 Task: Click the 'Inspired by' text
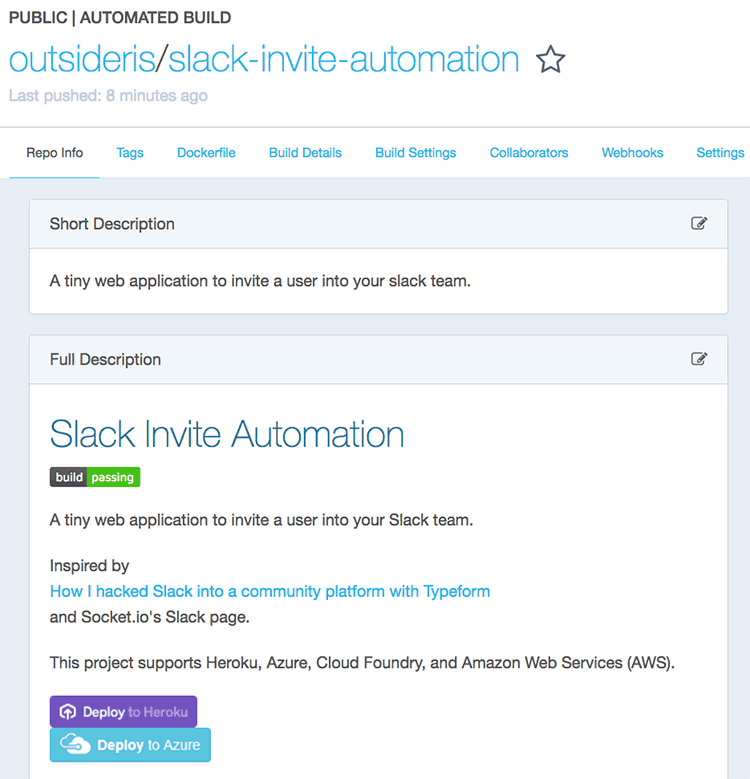point(89,566)
